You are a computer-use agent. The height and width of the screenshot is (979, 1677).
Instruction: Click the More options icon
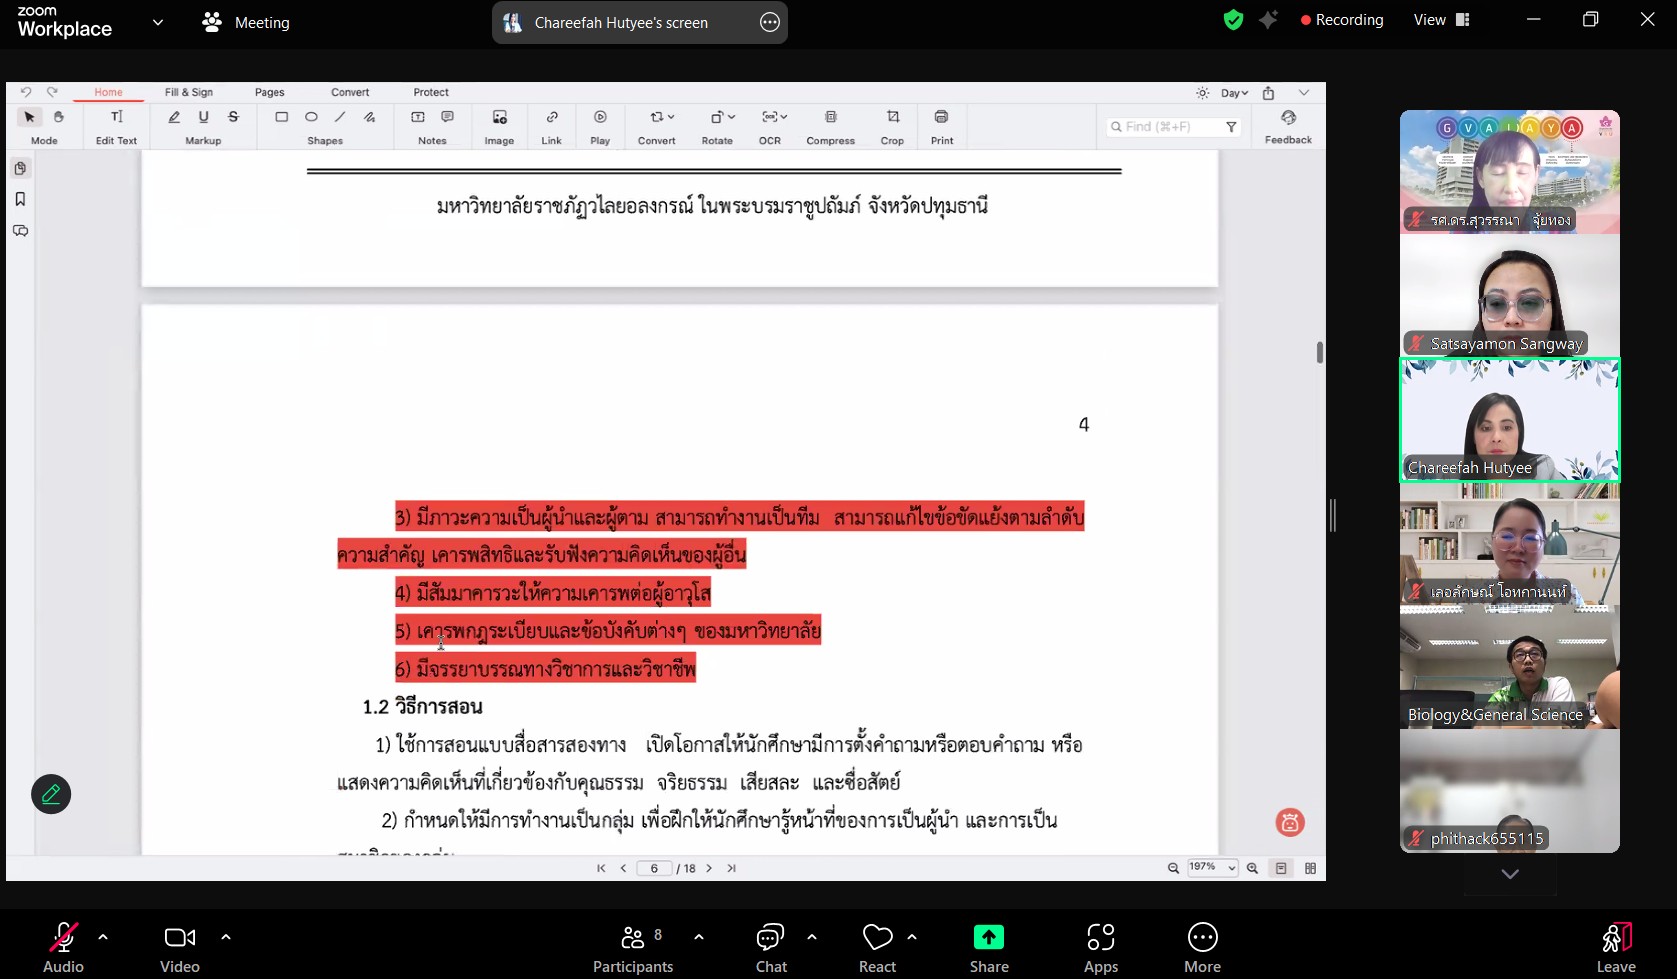point(1202,938)
